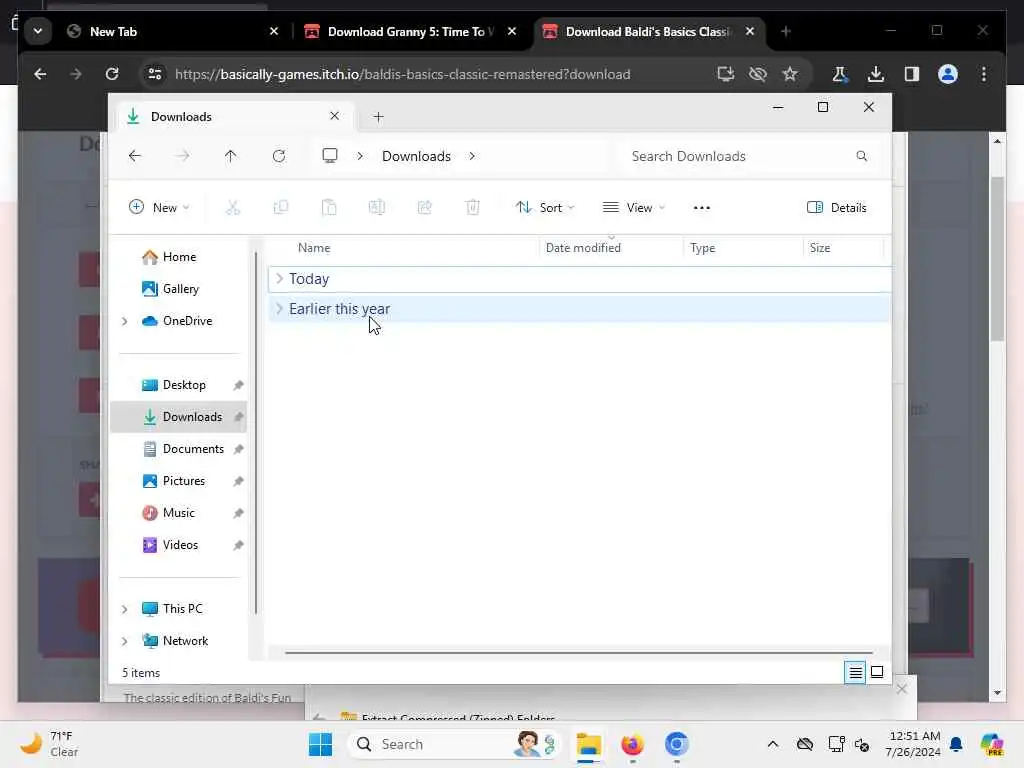Open the See more ellipsis menu
Viewport: 1024px width, 768px height.
pos(701,208)
